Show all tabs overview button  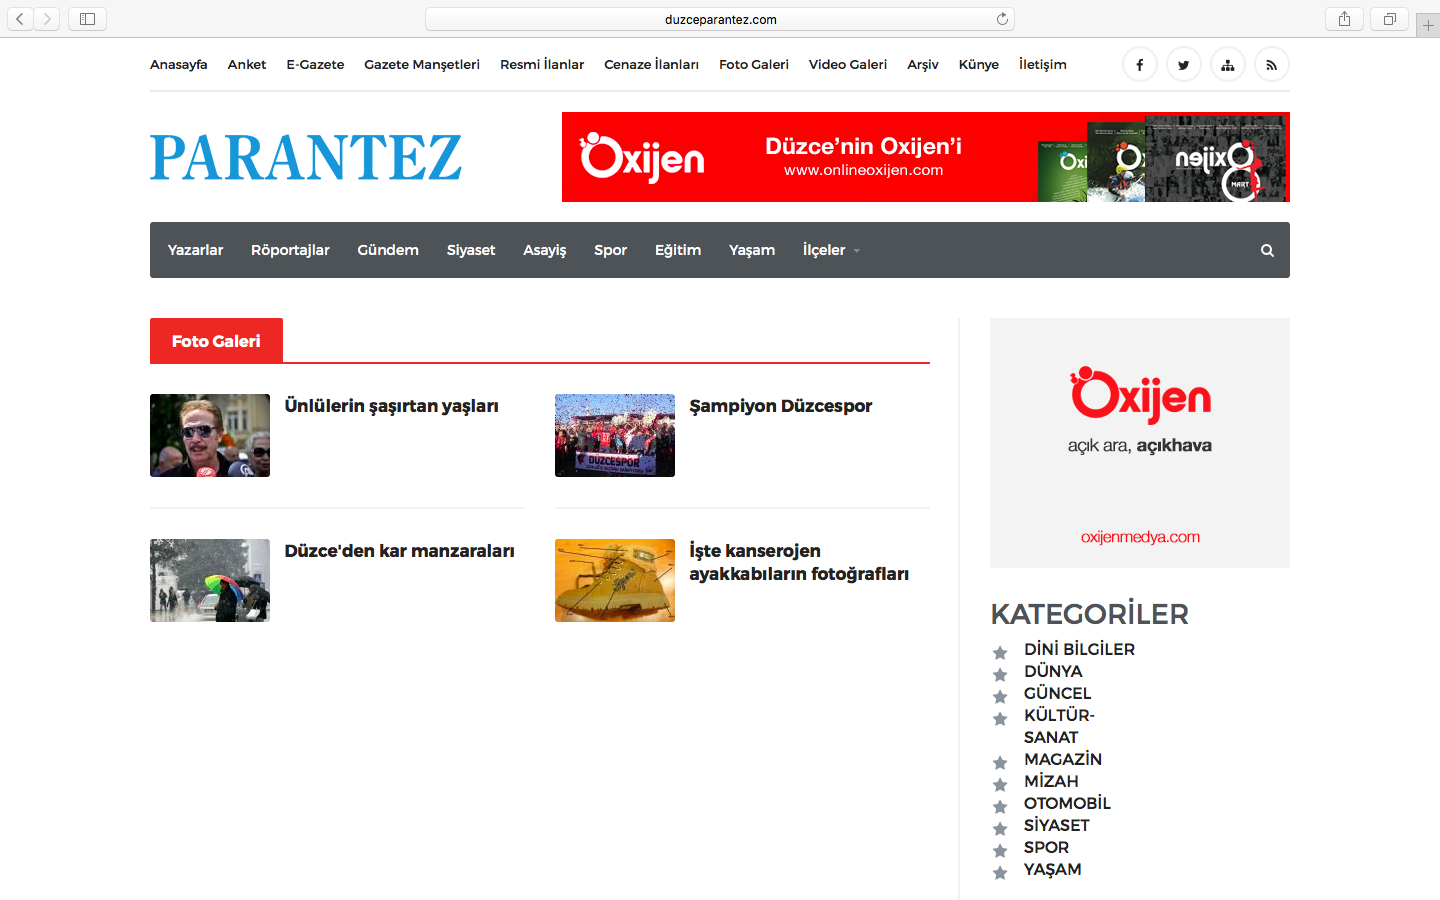[1389, 19]
